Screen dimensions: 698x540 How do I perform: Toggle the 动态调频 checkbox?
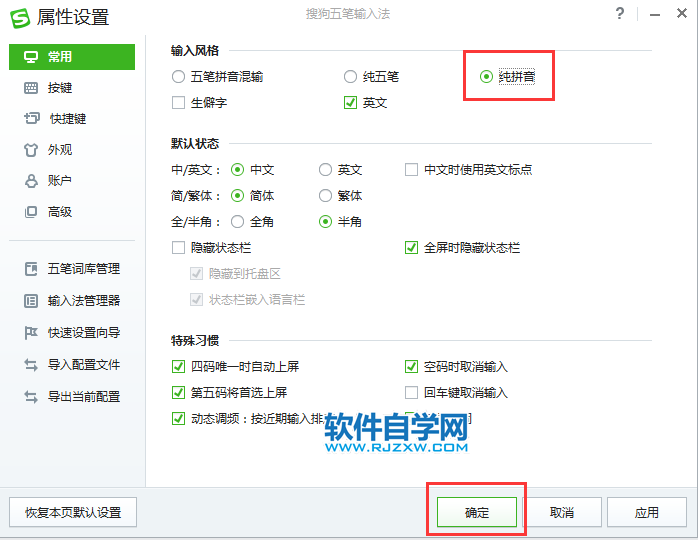point(178,418)
